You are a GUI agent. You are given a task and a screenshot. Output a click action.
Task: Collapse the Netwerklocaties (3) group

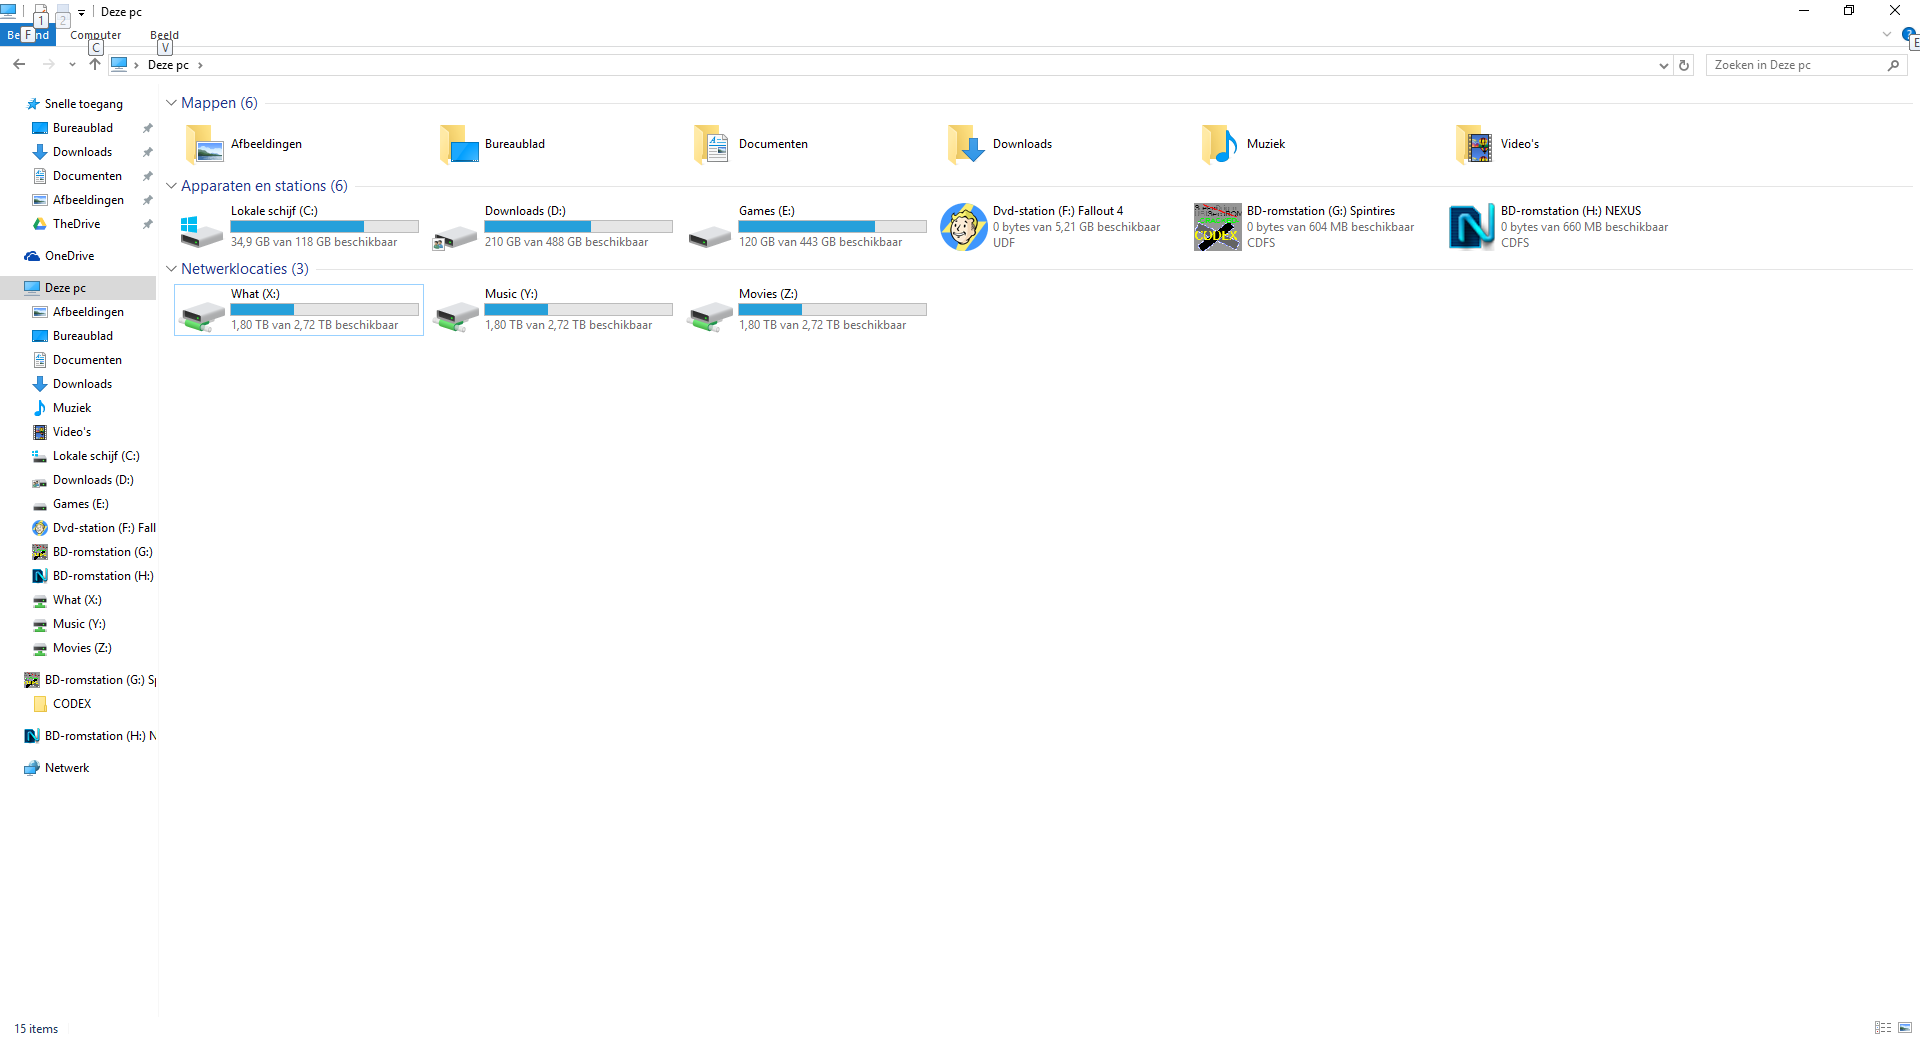(171, 269)
